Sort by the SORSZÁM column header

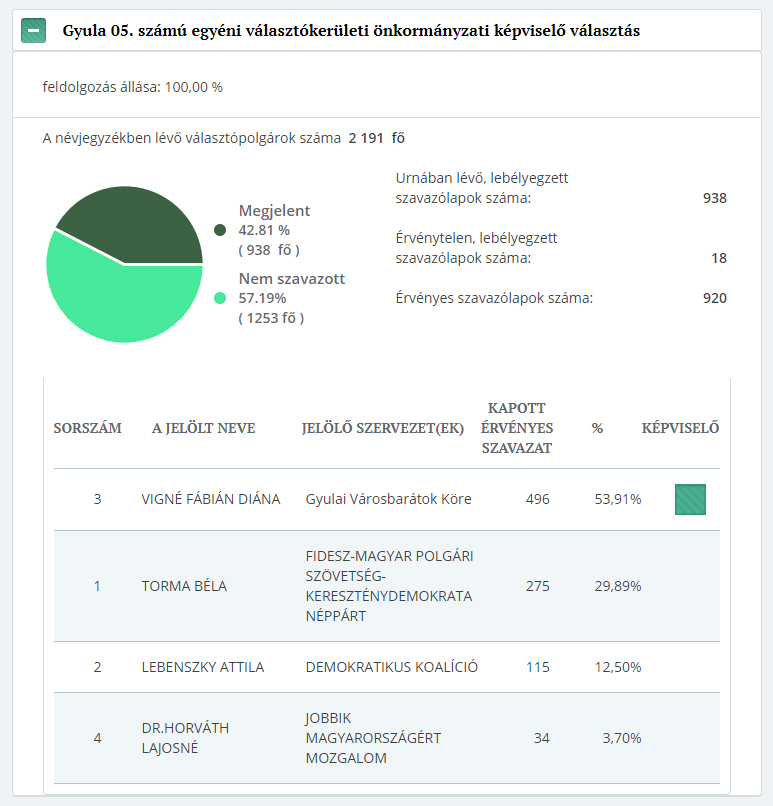click(x=87, y=428)
